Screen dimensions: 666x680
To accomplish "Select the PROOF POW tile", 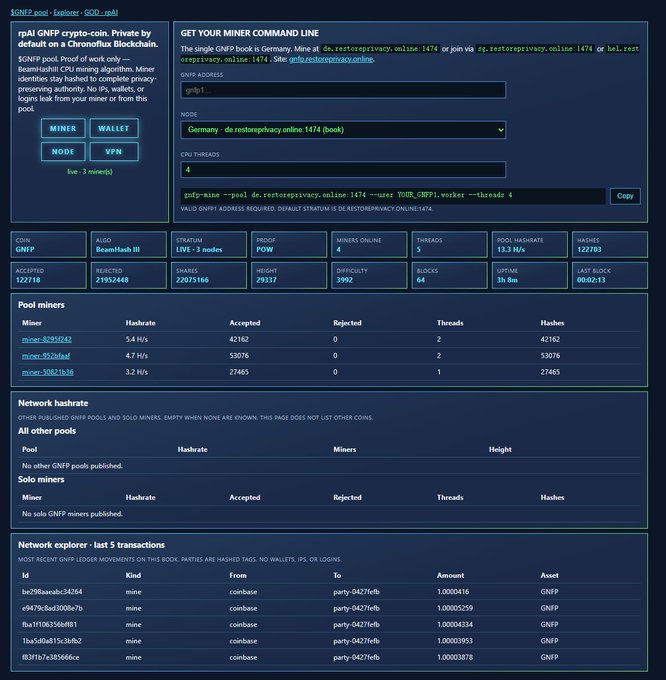I will pos(289,245).
